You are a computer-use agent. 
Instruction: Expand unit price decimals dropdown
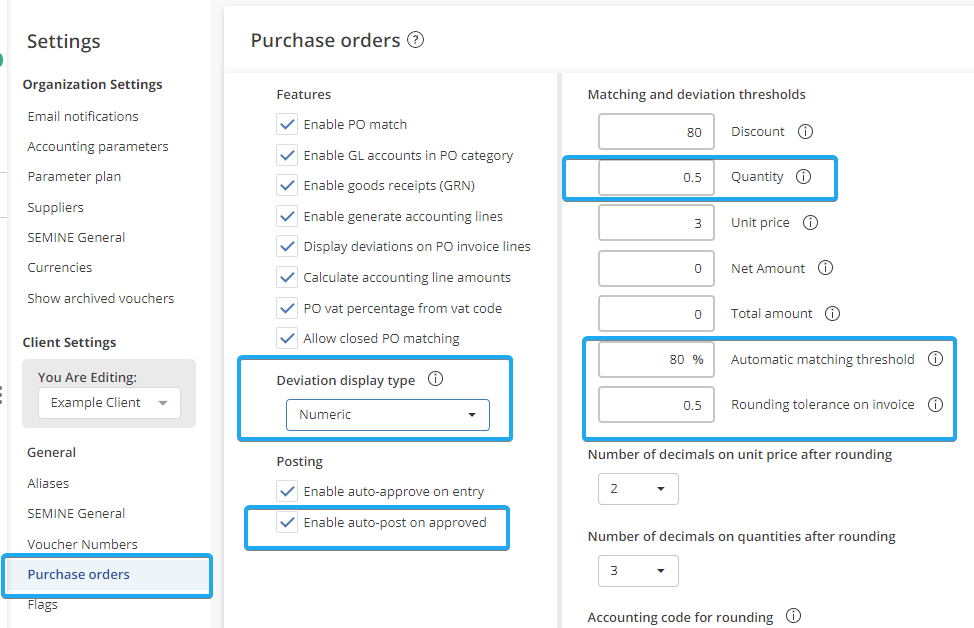[x=638, y=489]
